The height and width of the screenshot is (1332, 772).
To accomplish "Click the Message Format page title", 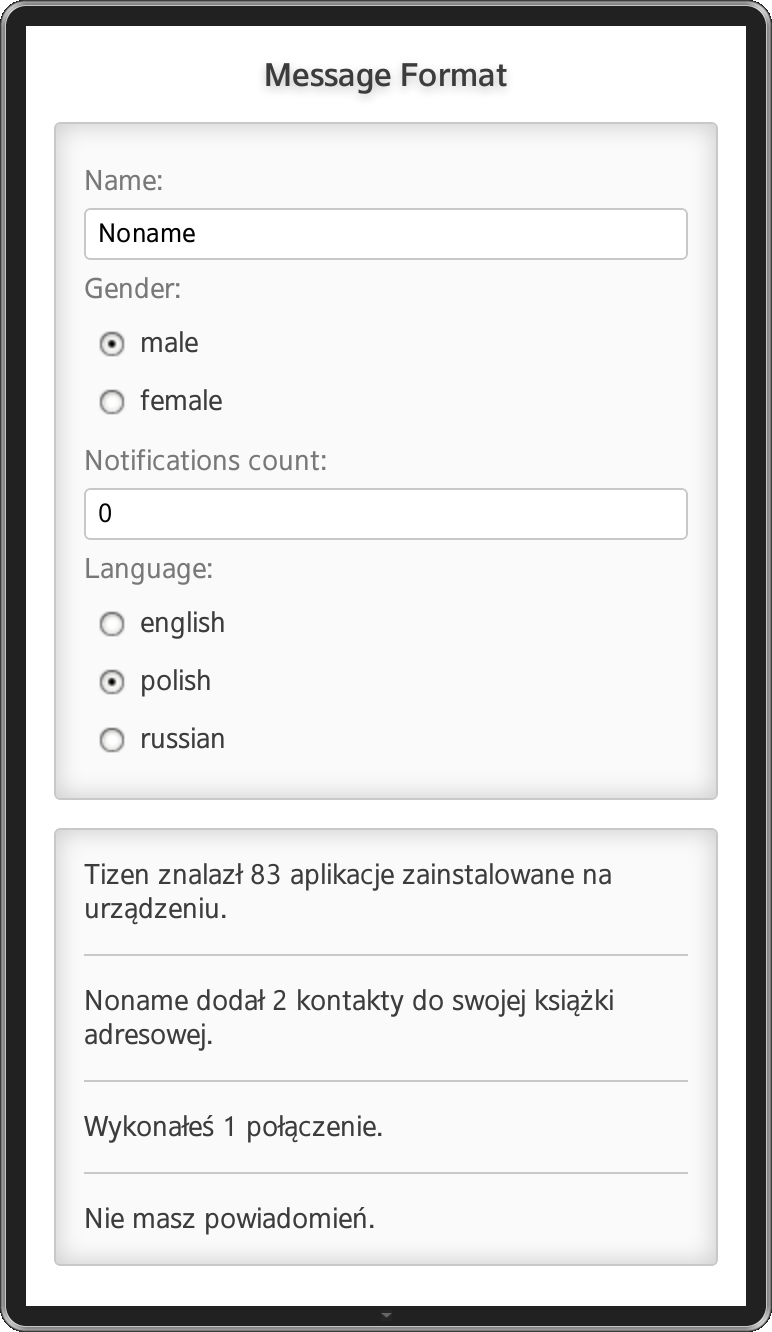I will tap(386, 75).
